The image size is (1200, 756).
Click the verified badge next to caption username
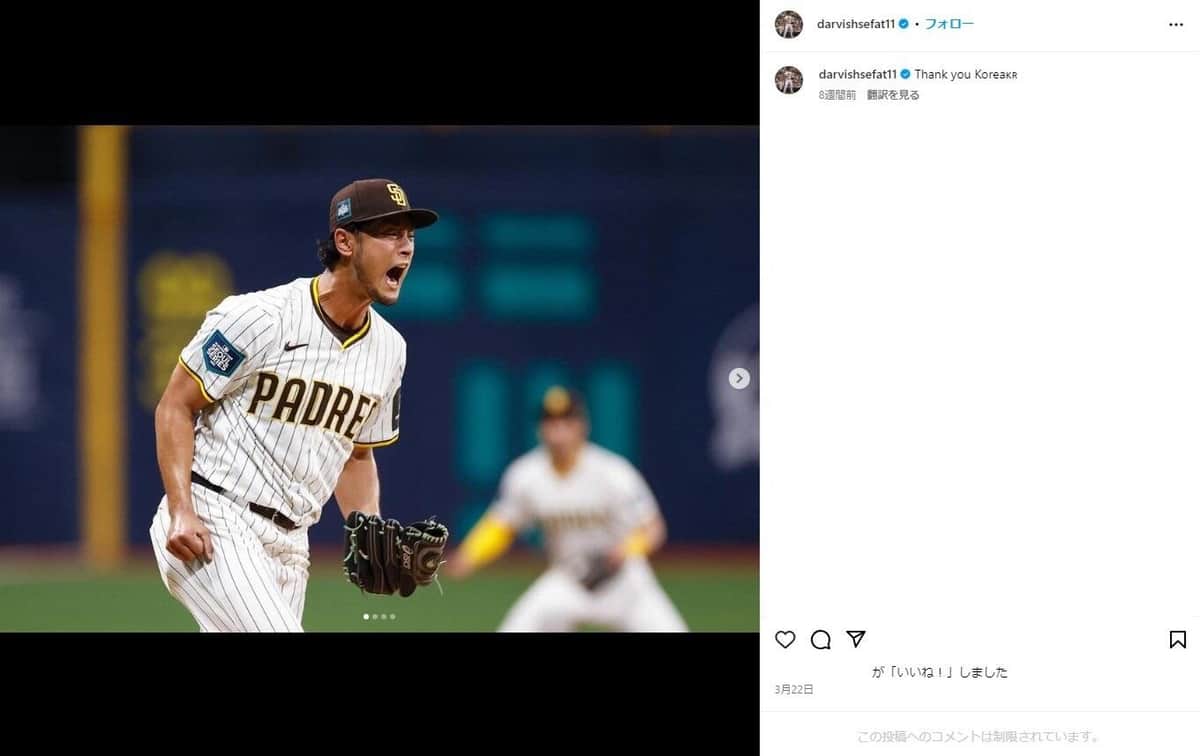906,74
